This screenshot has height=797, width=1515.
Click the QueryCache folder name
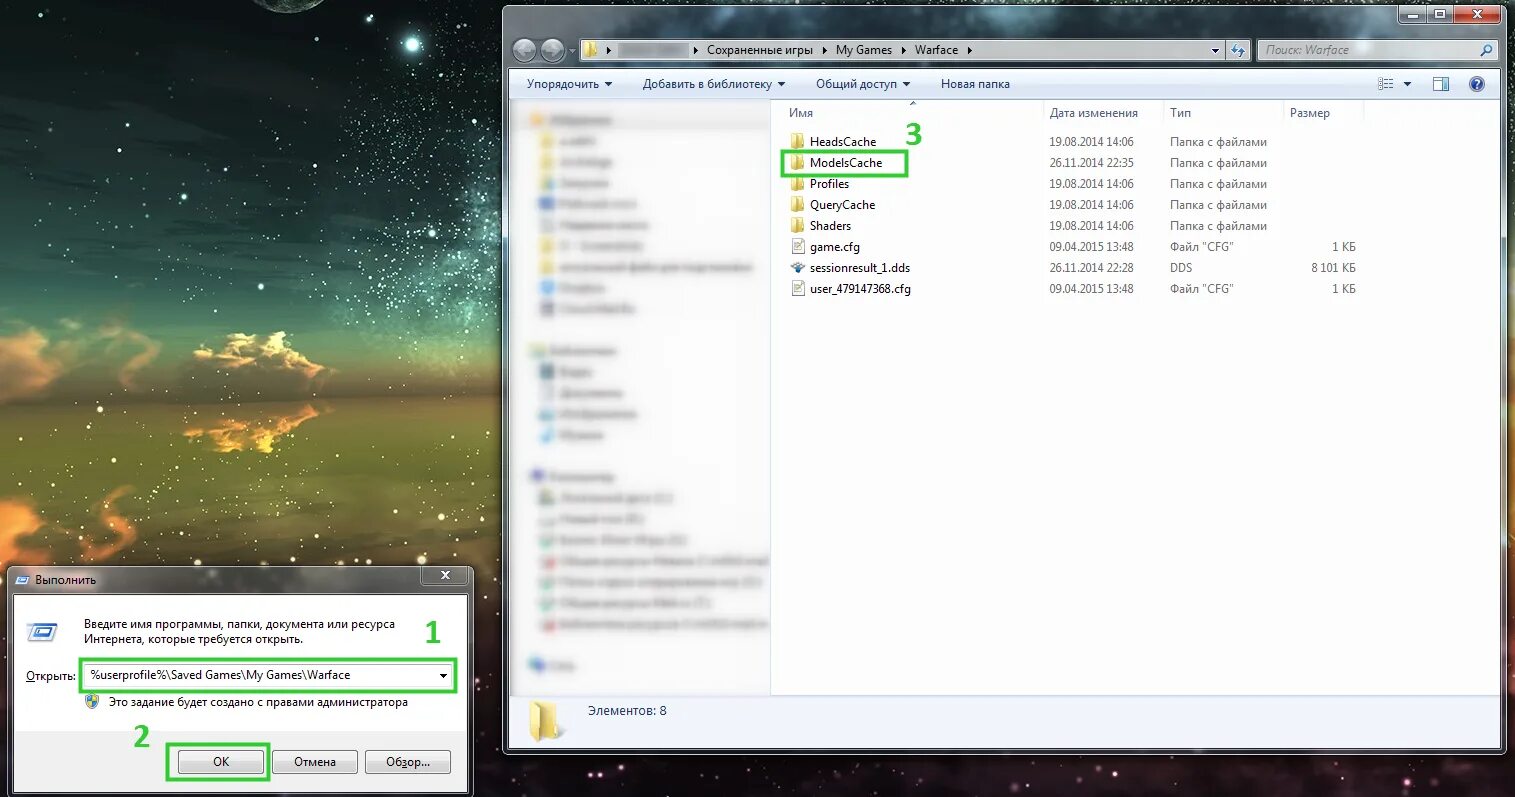click(x=842, y=205)
